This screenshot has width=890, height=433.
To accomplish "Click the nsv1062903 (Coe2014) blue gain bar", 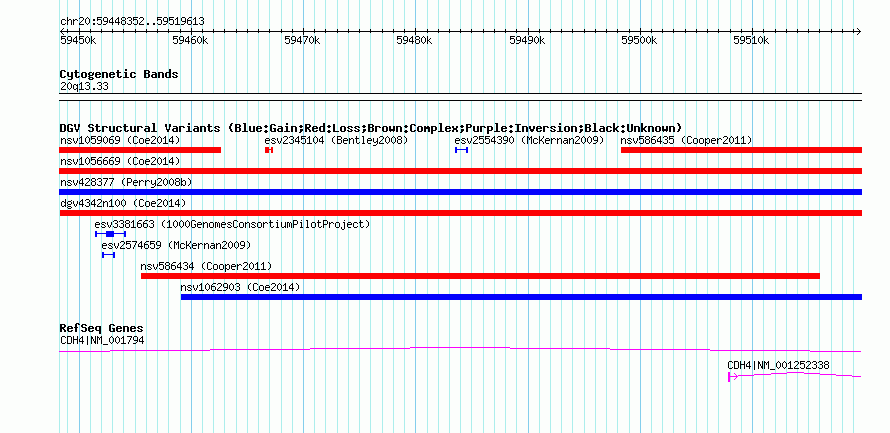I will click(x=521, y=297).
